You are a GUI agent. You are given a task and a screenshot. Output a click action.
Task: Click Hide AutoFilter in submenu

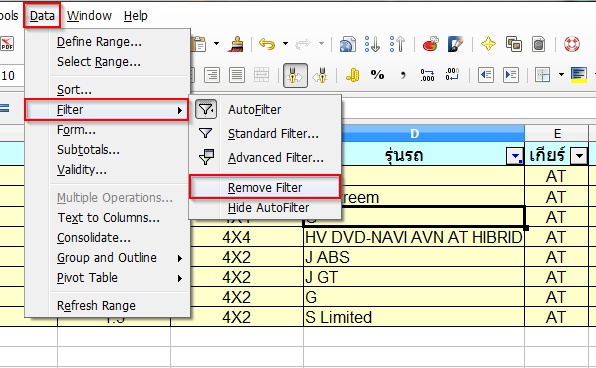pyautogui.click(x=265, y=208)
